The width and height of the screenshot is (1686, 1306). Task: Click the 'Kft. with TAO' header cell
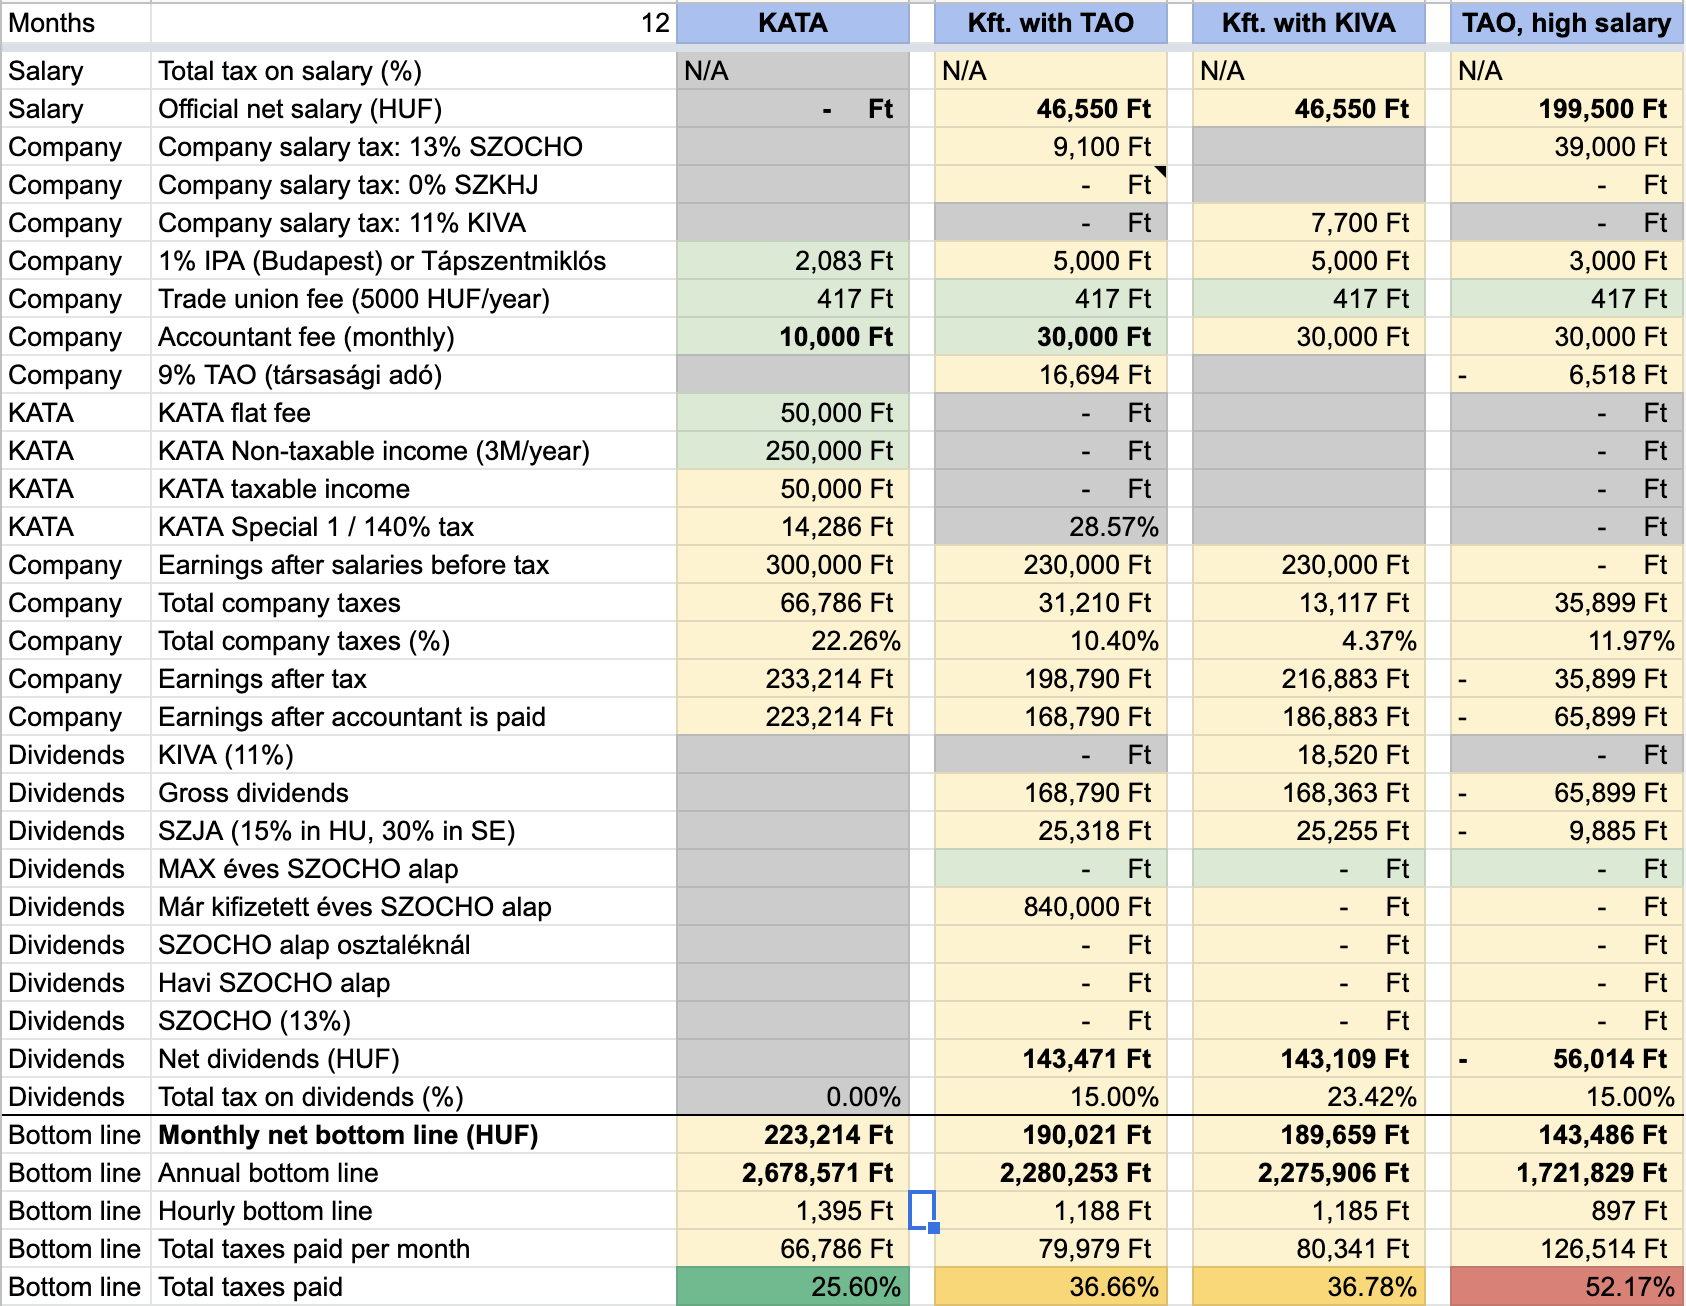click(x=1050, y=23)
